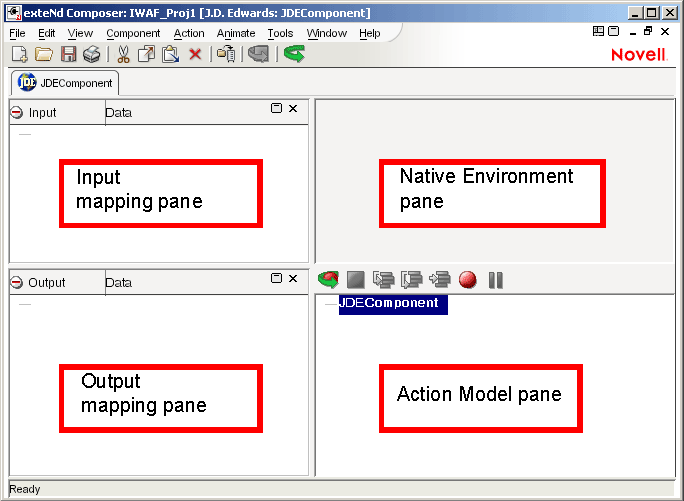Maximize the Input mapping pane
Image resolution: width=684 pixels, height=501 pixels.
[277, 108]
